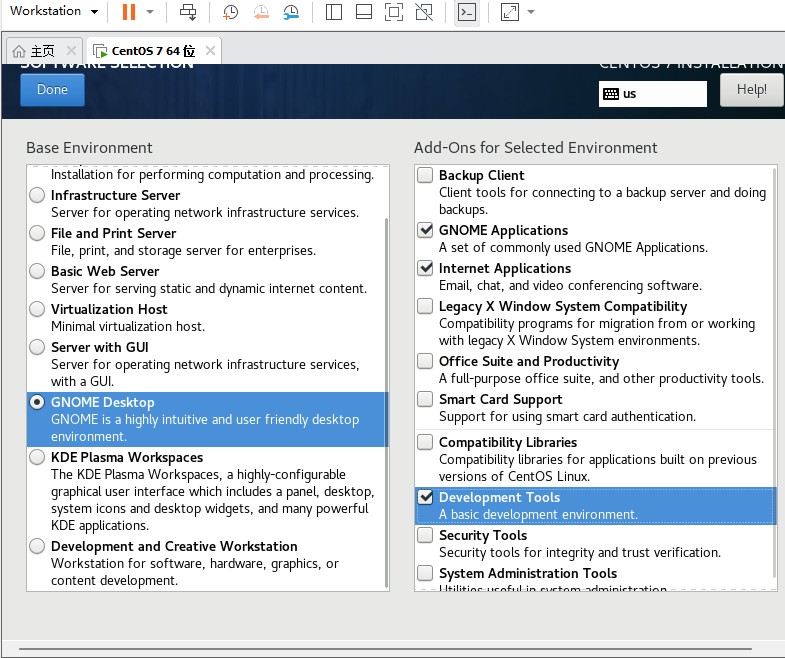
Task: Click the CentOS VM tab icon
Action: [x=100, y=51]
